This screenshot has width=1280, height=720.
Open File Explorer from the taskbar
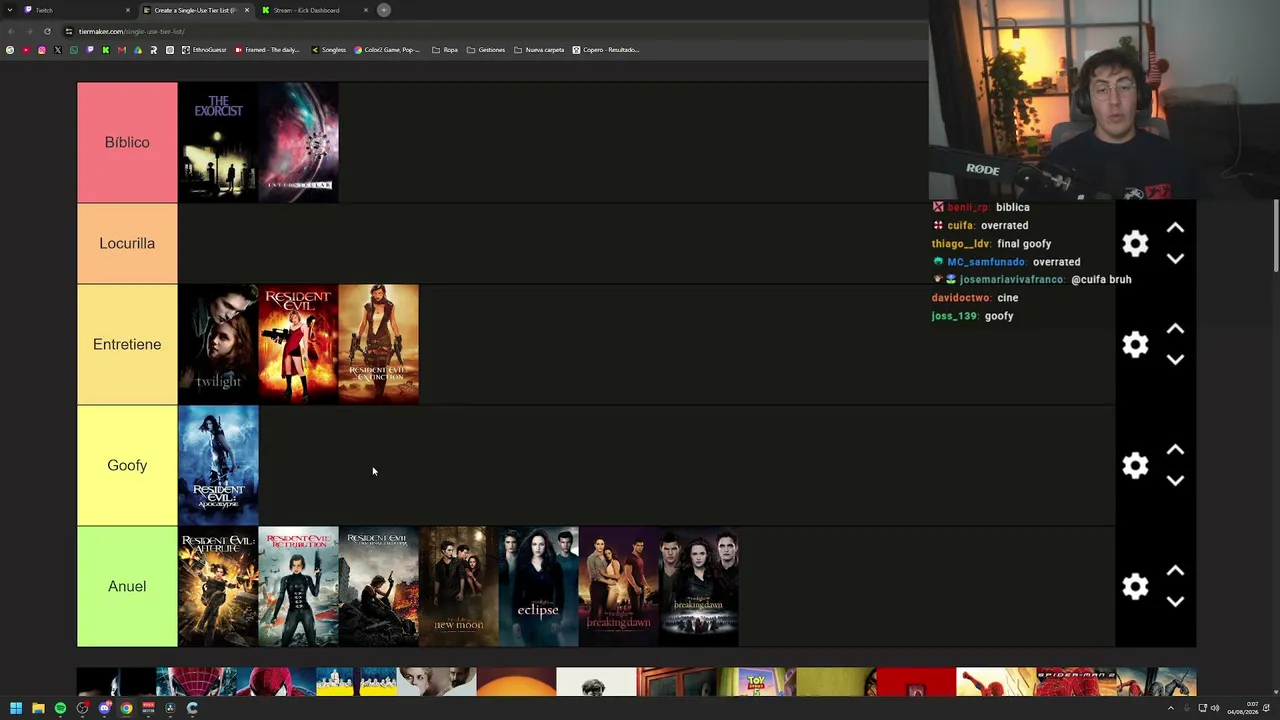click(38, 708)
